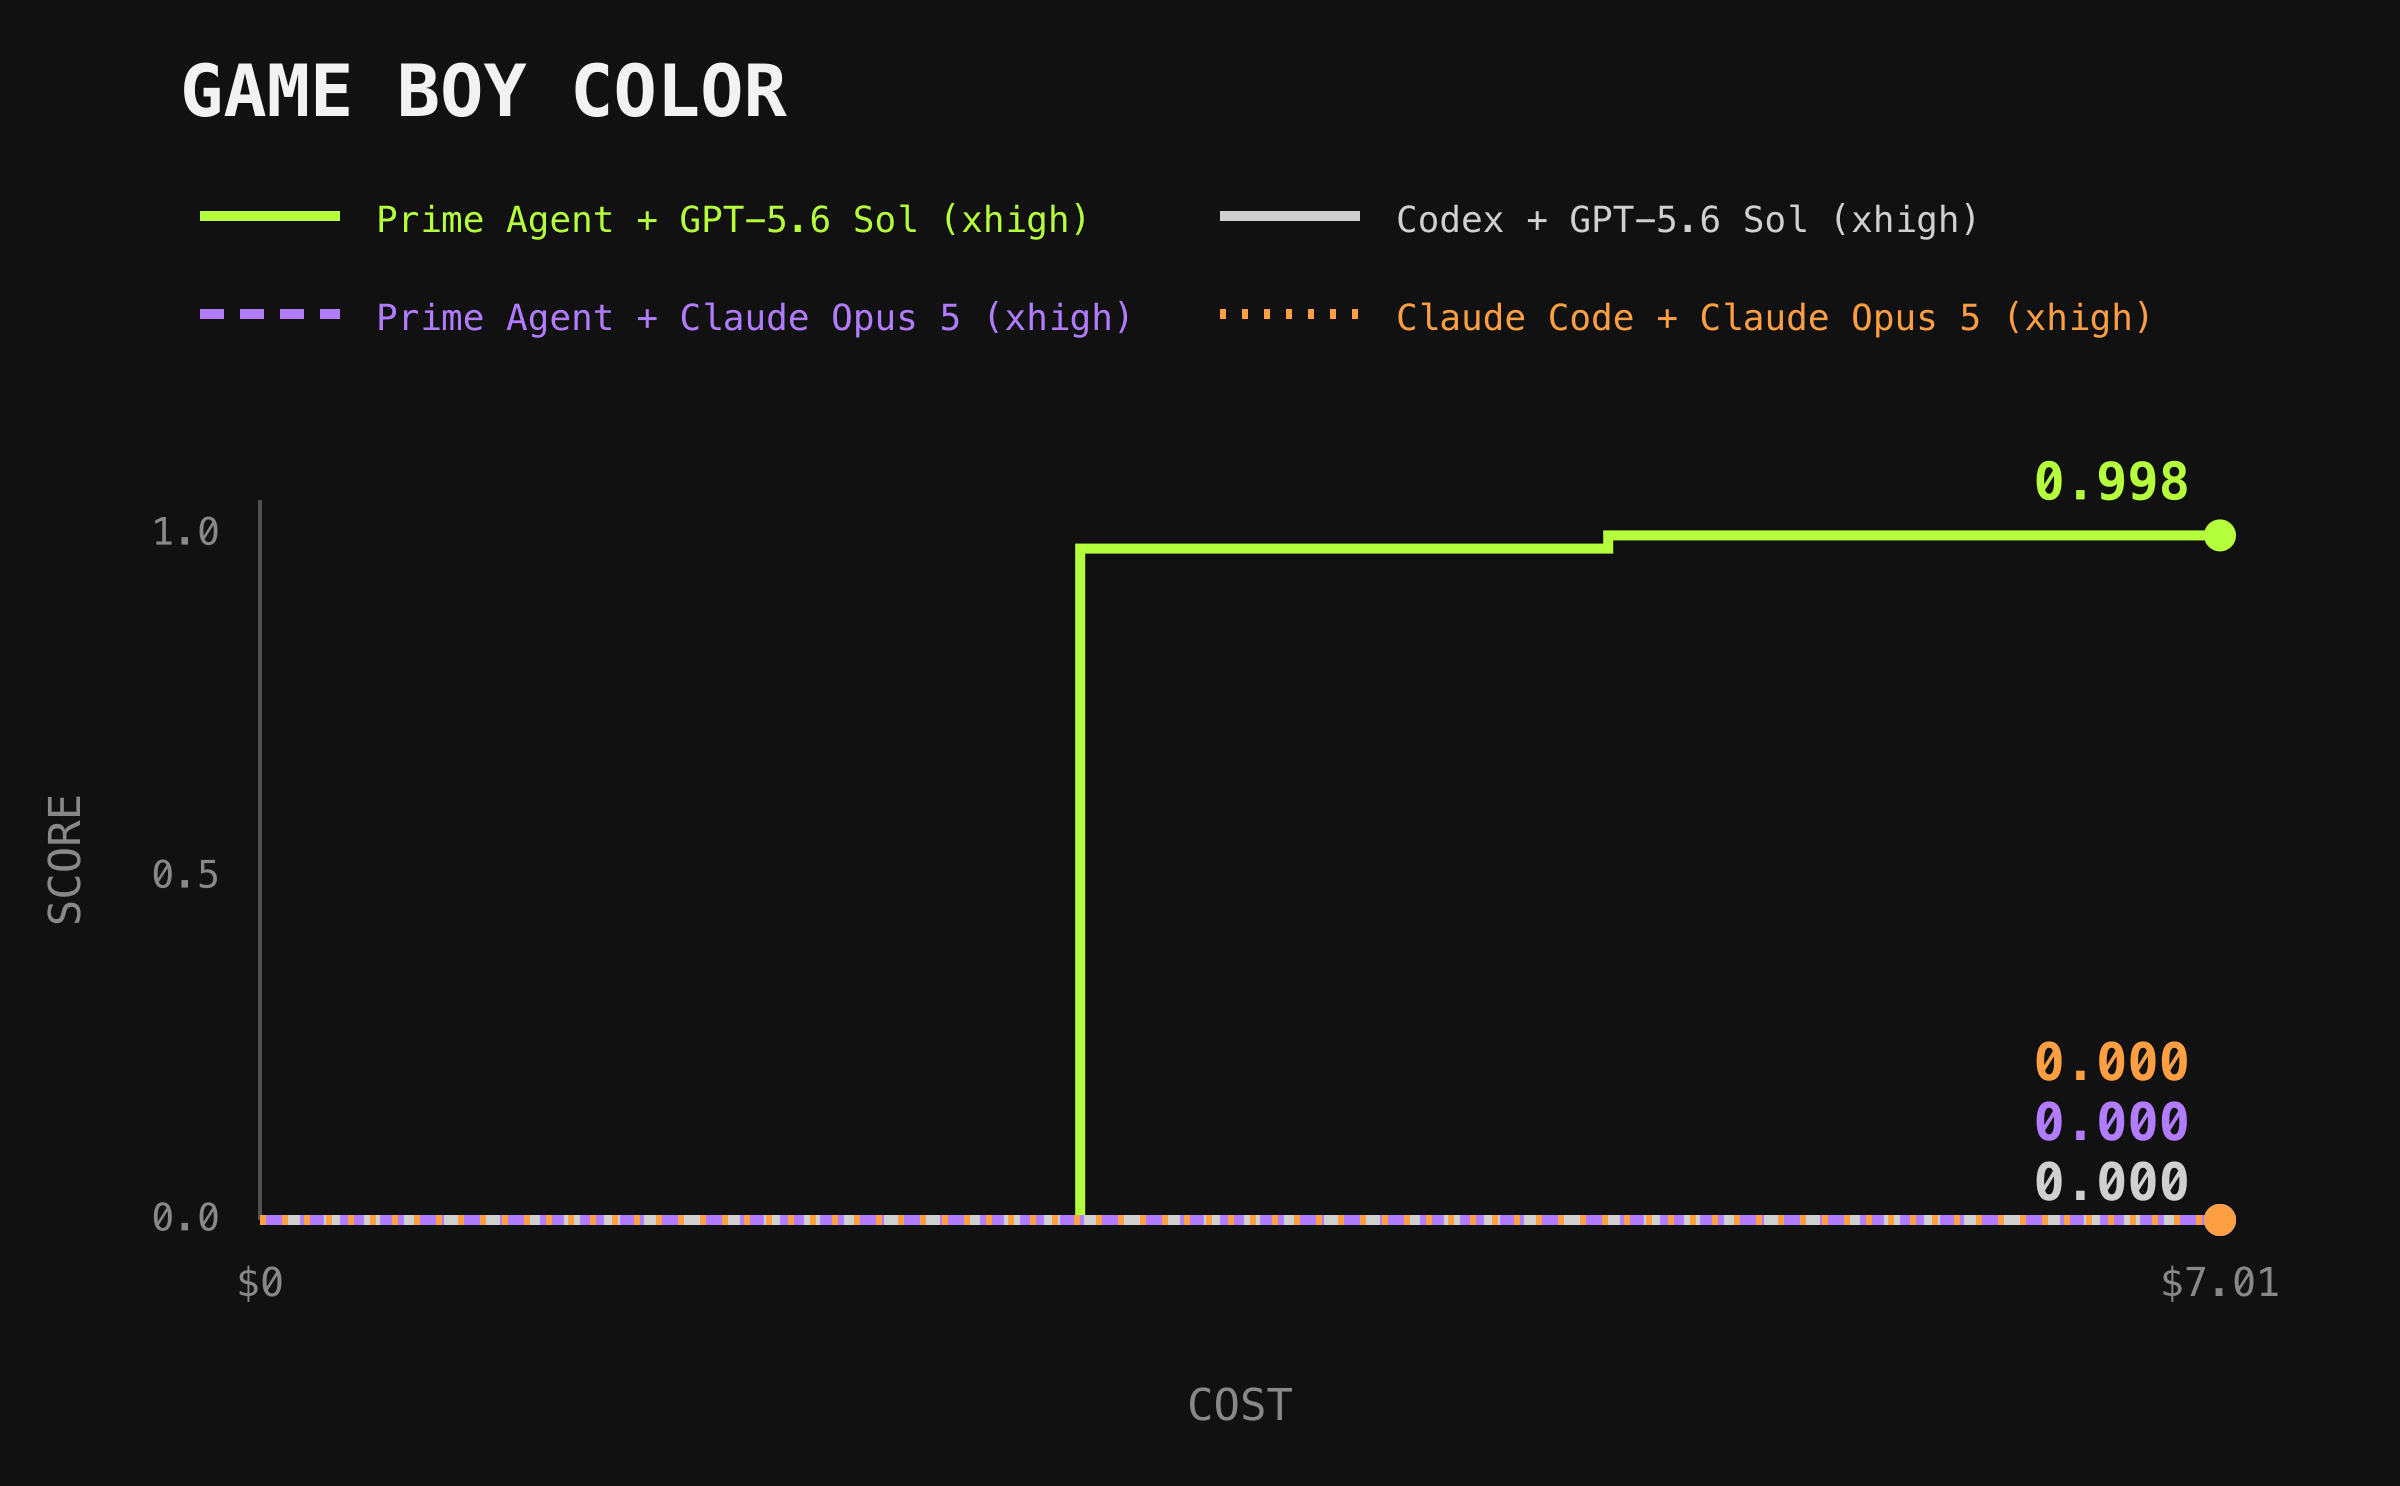Select Prime Agent + GPT-5.6 Sol legend label
The height and width of the screenshot is (1486, 2400).
[733, 220]
